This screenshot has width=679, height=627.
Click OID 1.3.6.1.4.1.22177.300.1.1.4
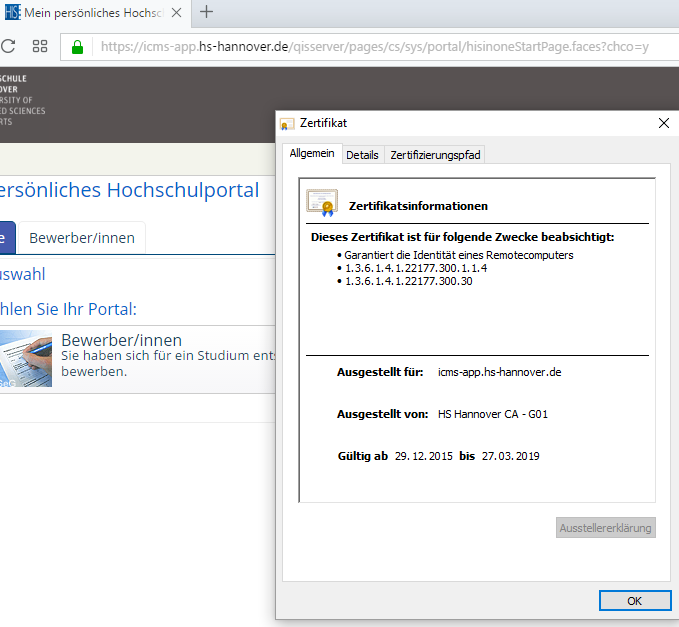click(416, 268)
